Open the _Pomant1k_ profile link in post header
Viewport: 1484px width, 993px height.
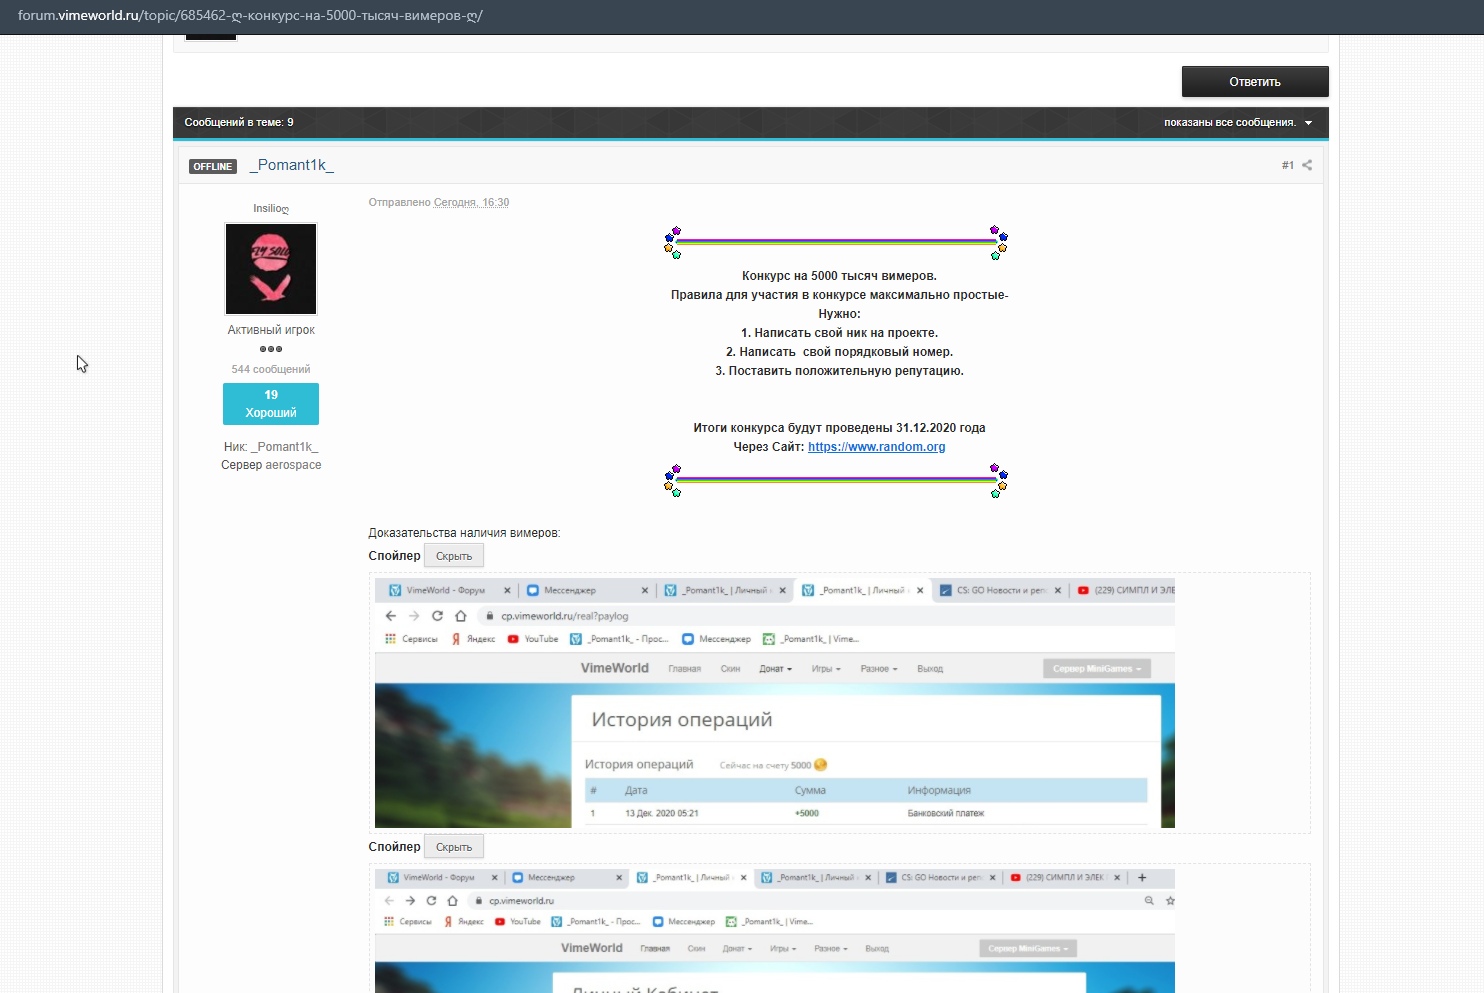(x=292, y=166)
